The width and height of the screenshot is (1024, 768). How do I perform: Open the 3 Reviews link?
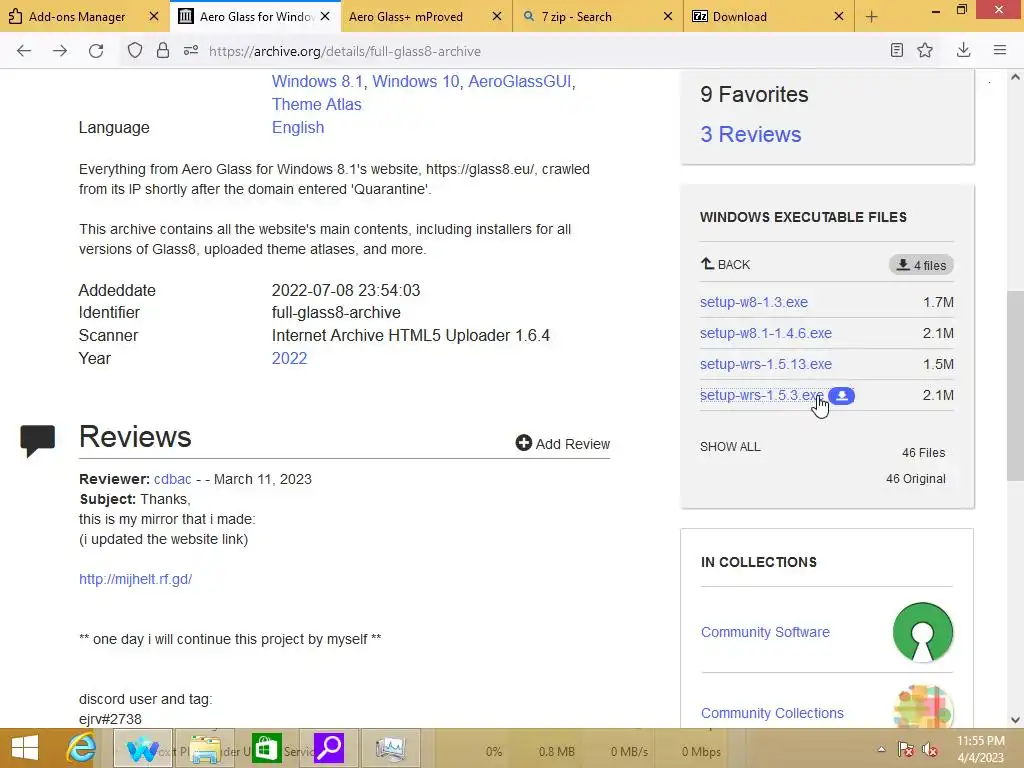point(750,134)
